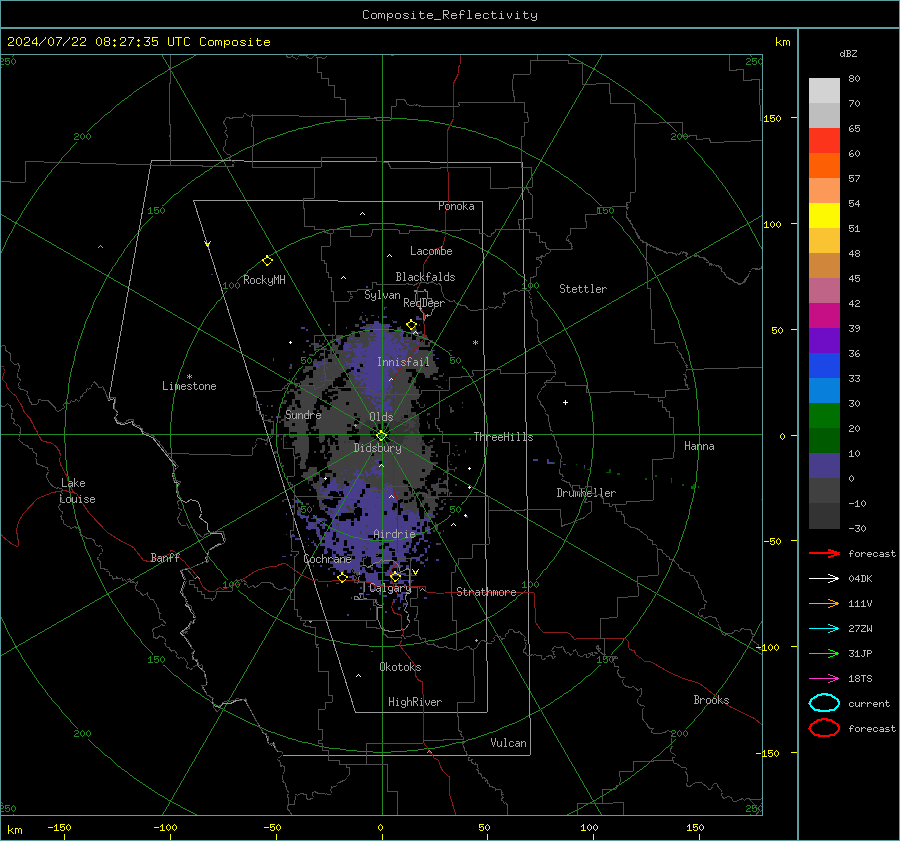Click the HighRiver town label
Image resolution: width=900 pixels, height=841 pixels.
[x=415, y=702]
